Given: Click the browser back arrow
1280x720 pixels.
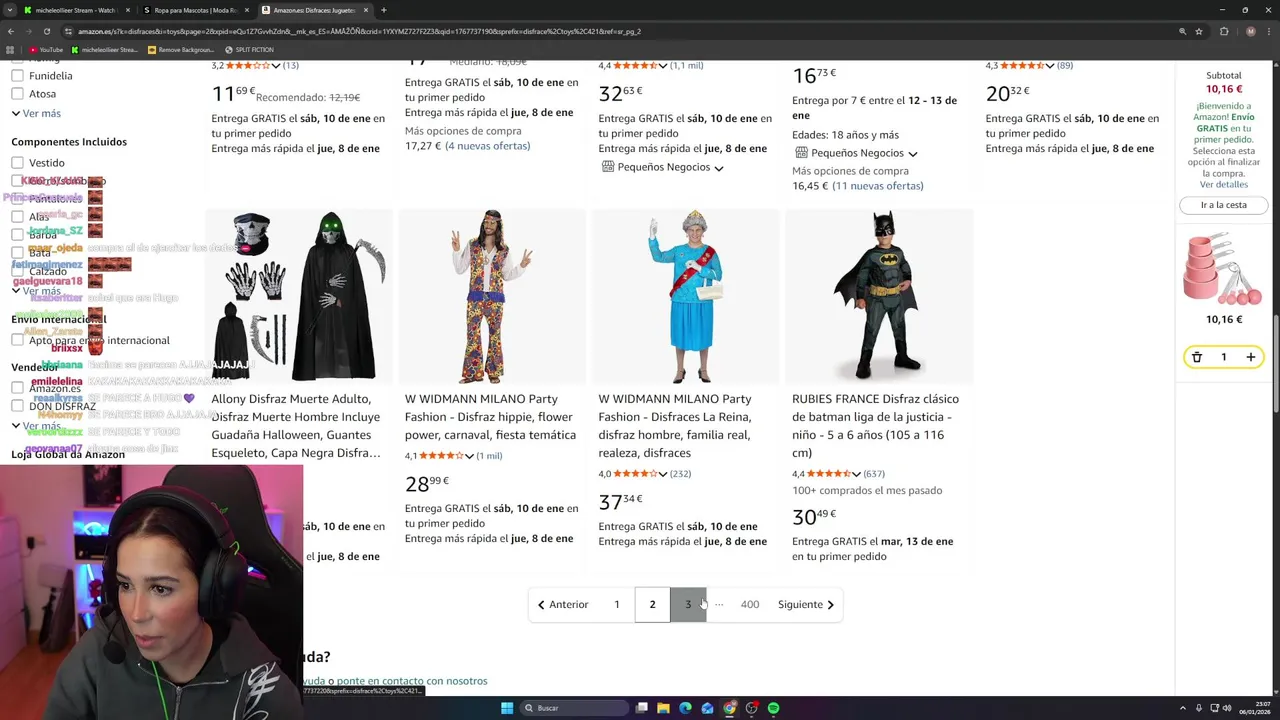Looking at the screenshot, I should tap(11, 31).
